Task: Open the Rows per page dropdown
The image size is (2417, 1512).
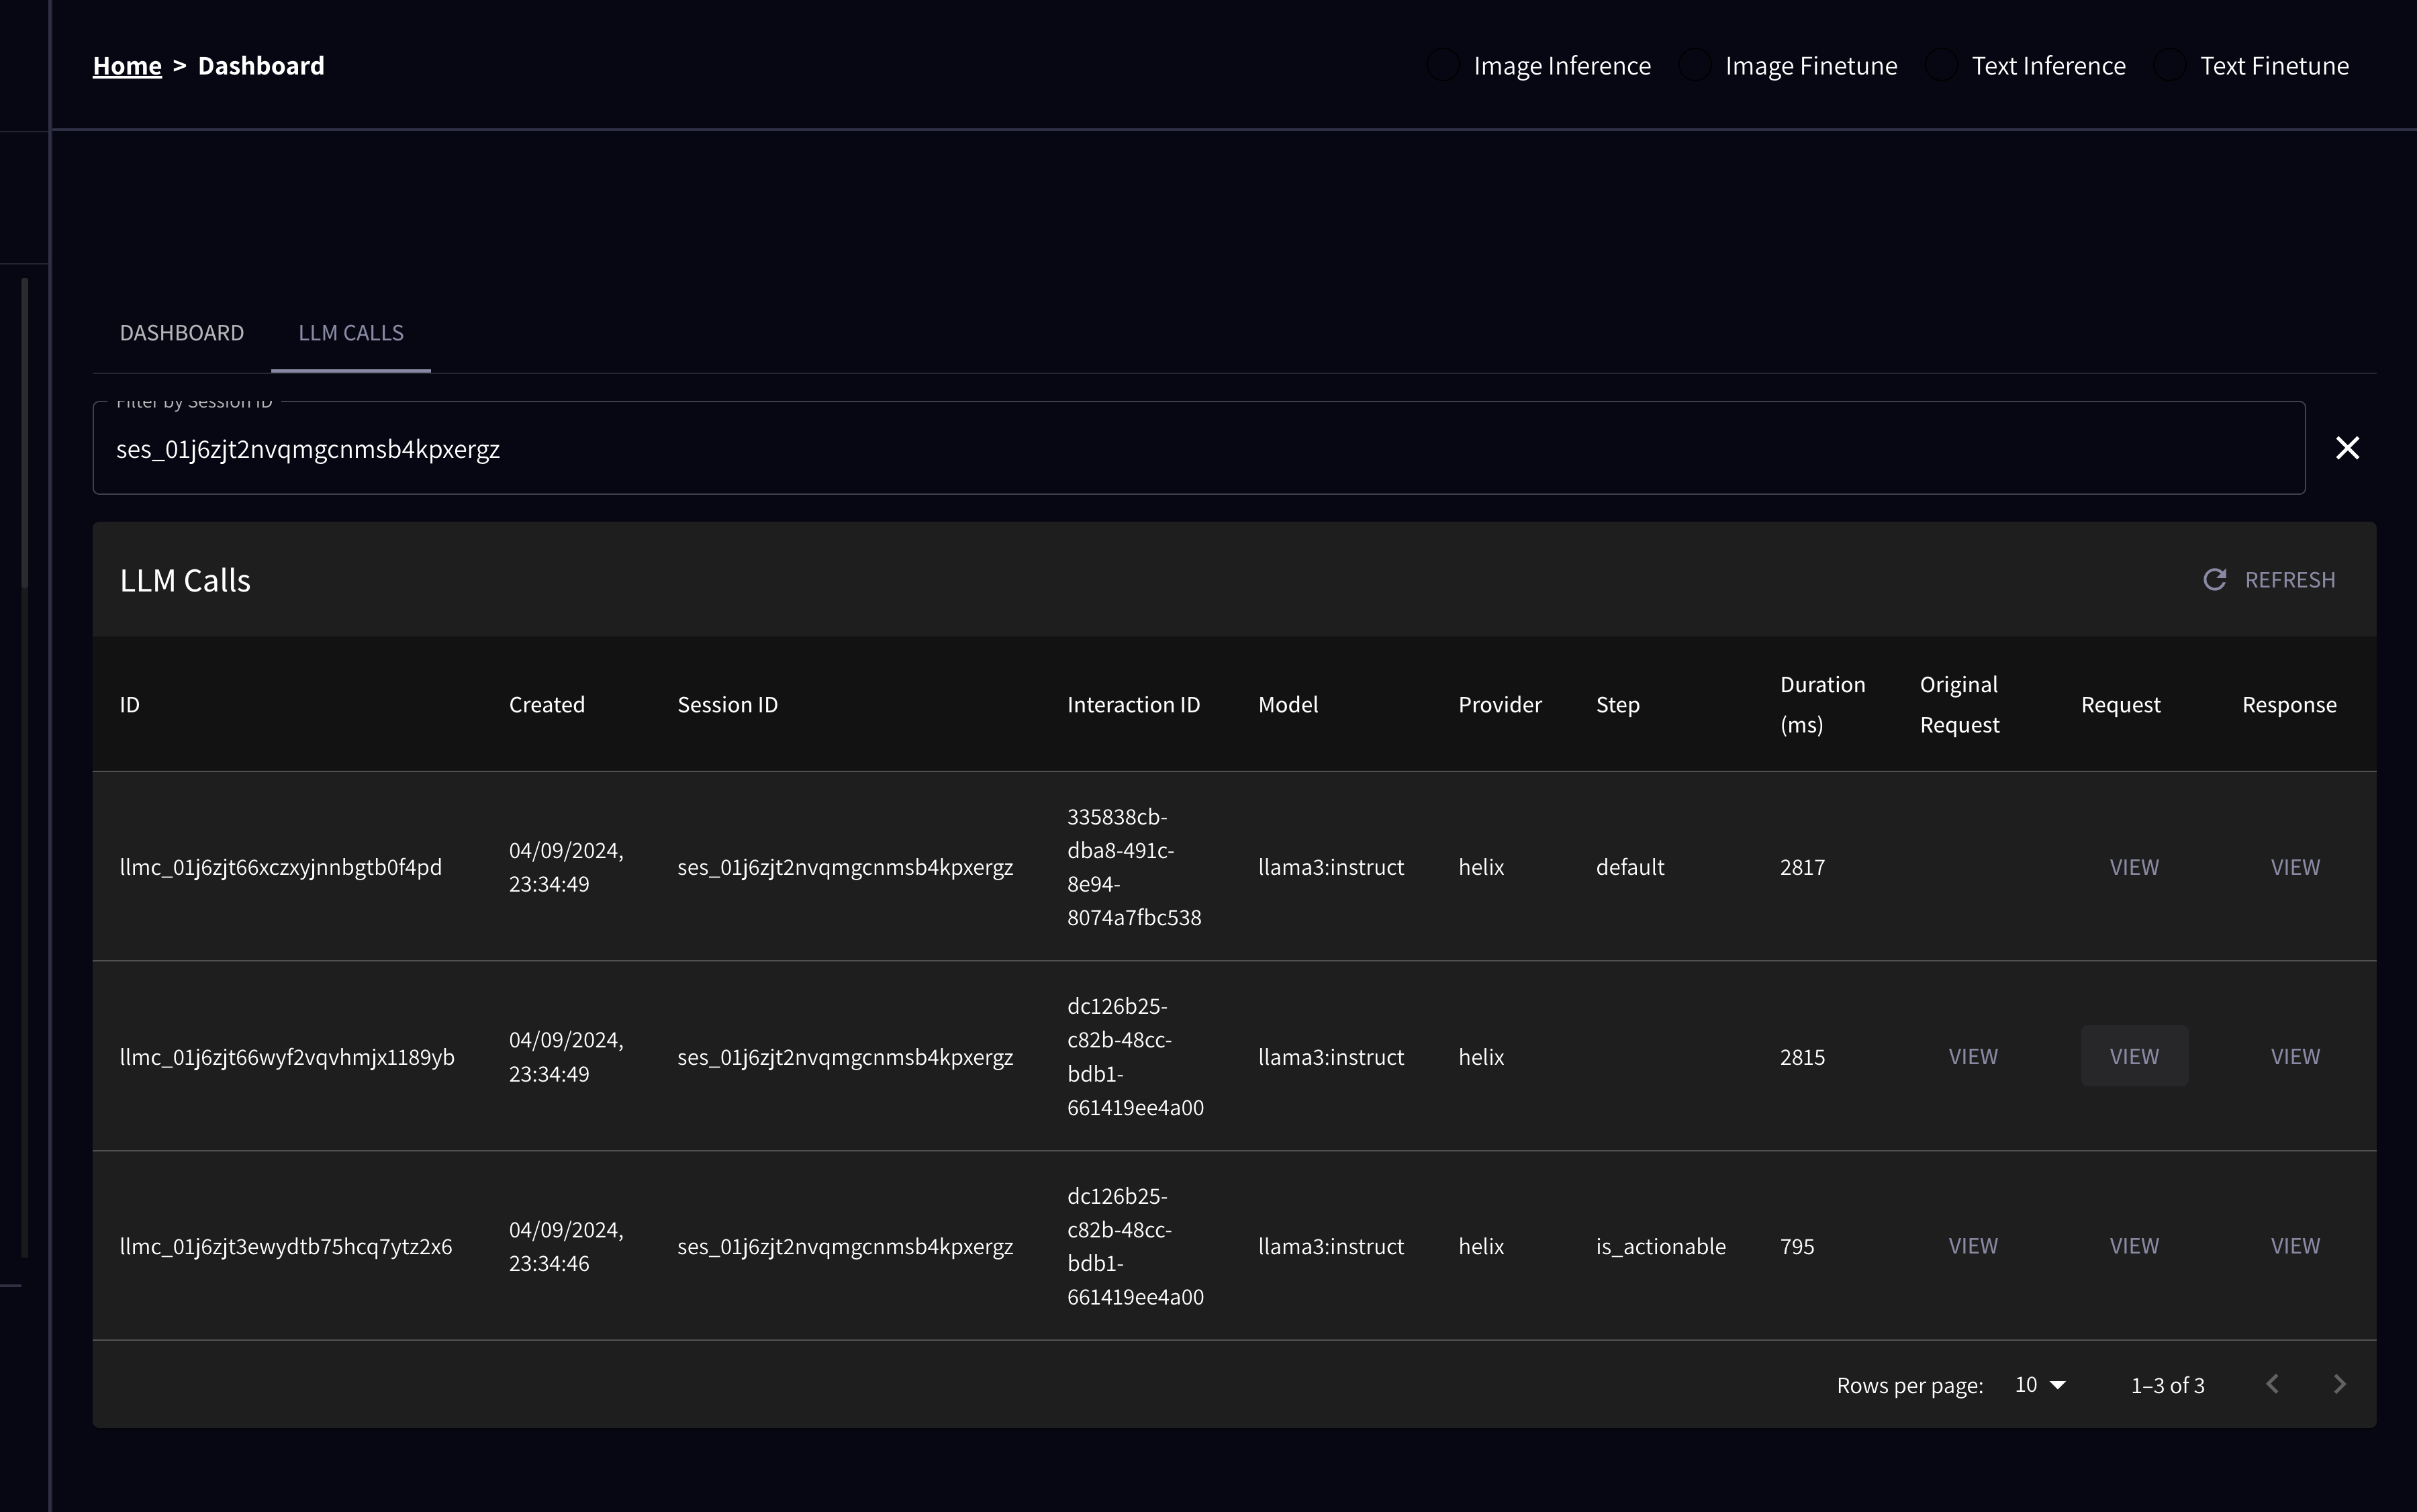Action: click(2040, 1385)
